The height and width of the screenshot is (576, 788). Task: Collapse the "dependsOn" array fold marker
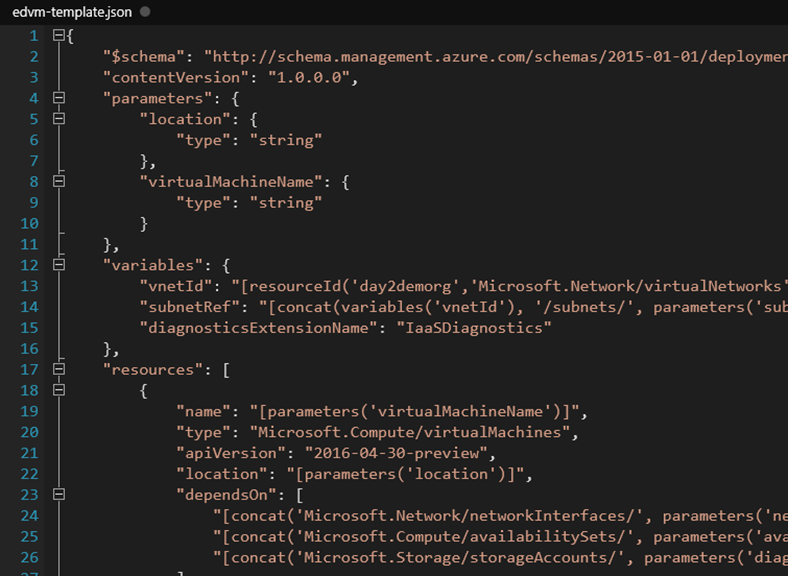click(58, 494)
